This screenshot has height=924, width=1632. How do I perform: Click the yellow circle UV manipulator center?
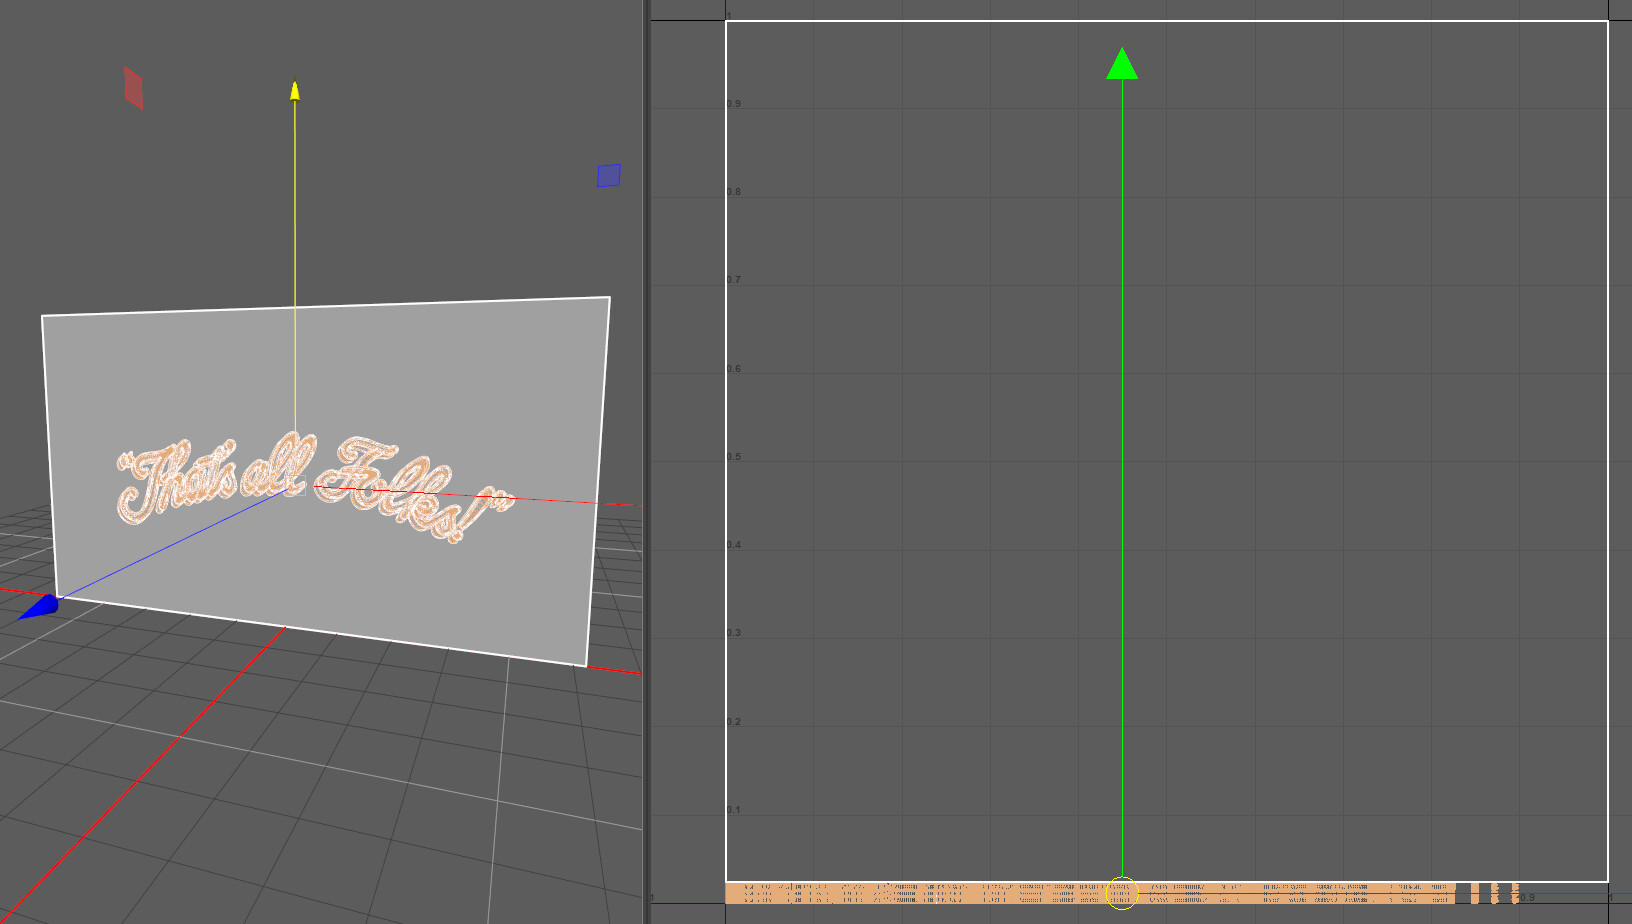tap(1122, 893)
